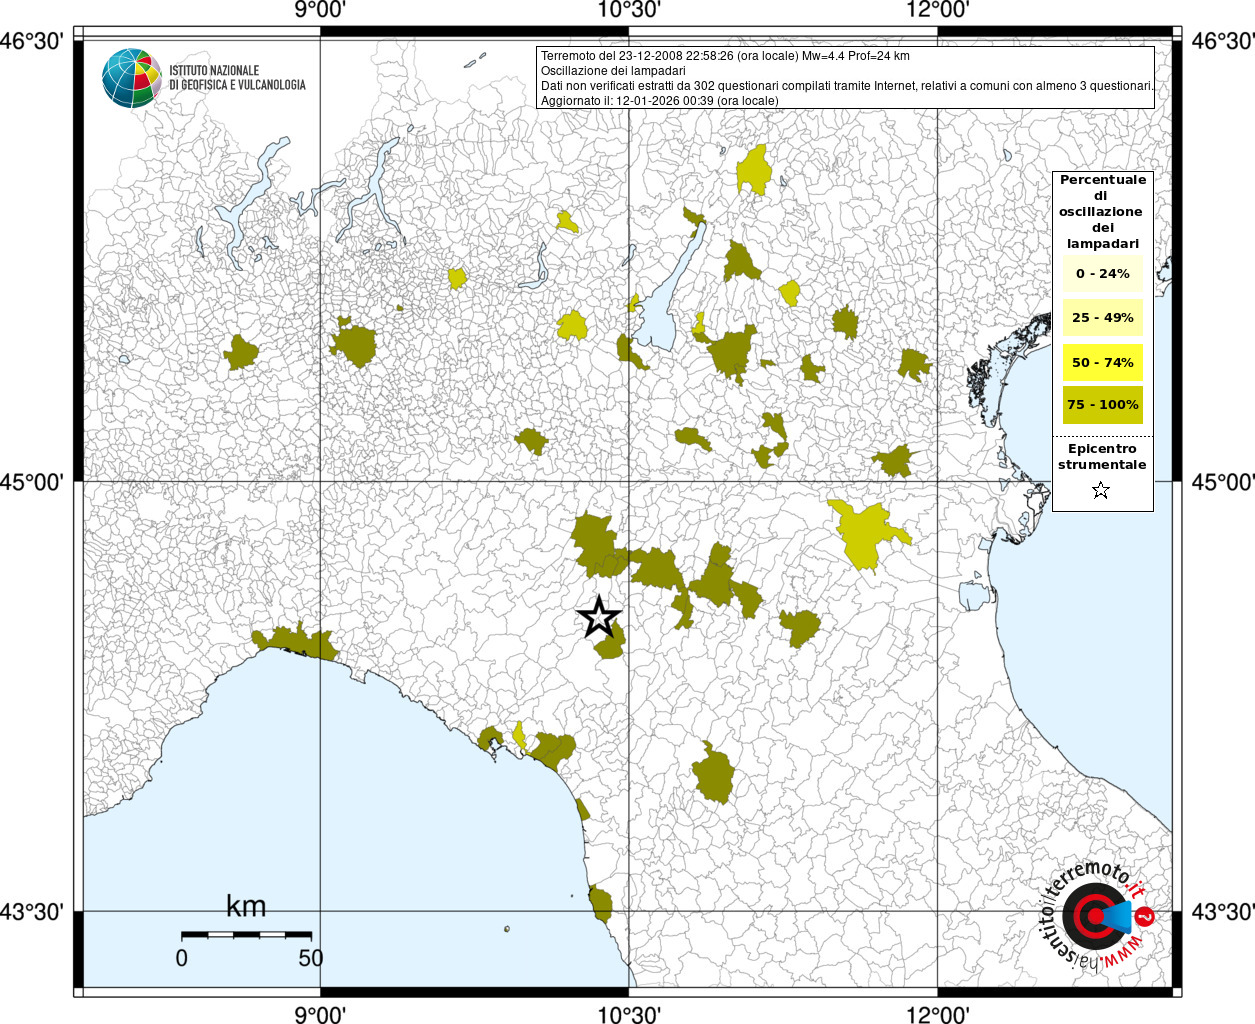
Task: Click the 'Epicentro strumentale' legend label
Action: [1102, 457]
